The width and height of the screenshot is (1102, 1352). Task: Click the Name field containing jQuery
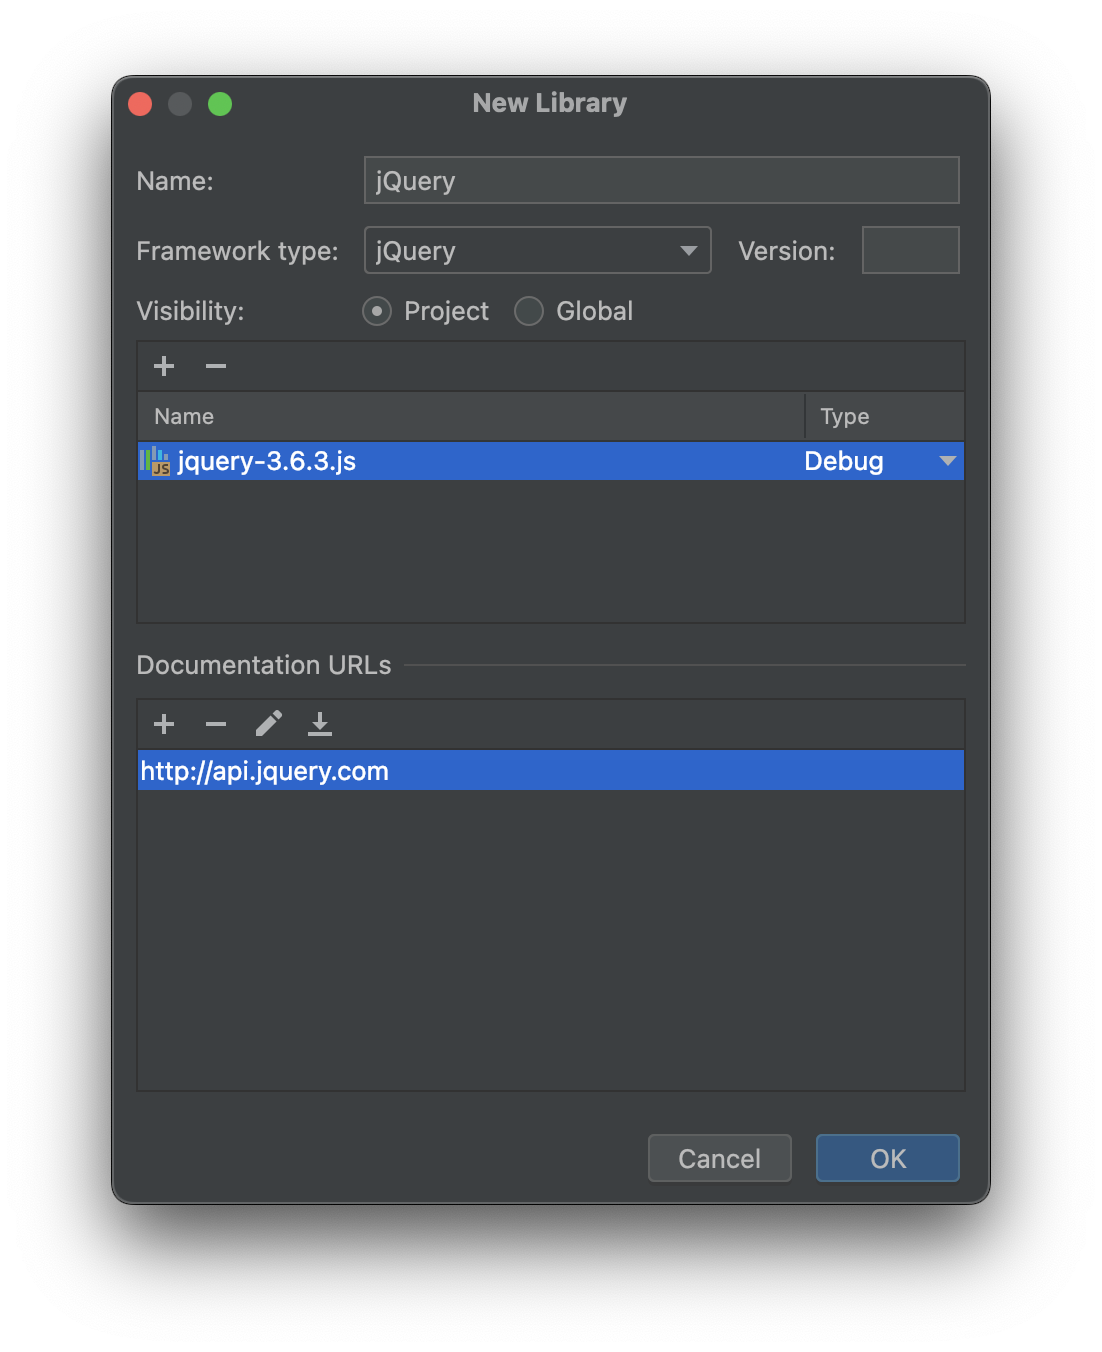pyautogui.click(x=660, y=180)
